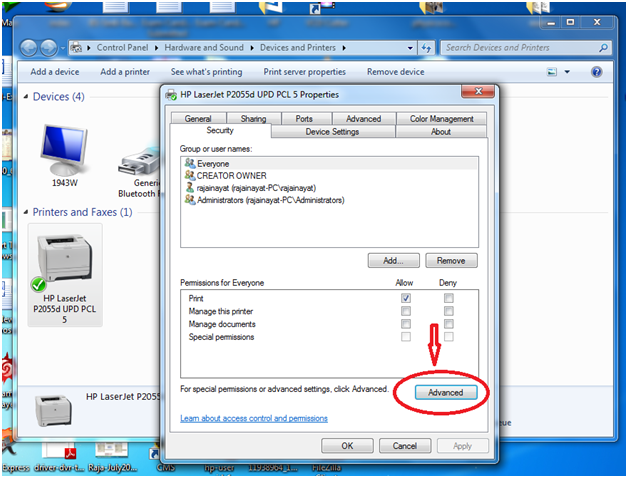
Task: Select HP LaserJet P2055d UPD PCL 5 printer
Action: (64, 275)
